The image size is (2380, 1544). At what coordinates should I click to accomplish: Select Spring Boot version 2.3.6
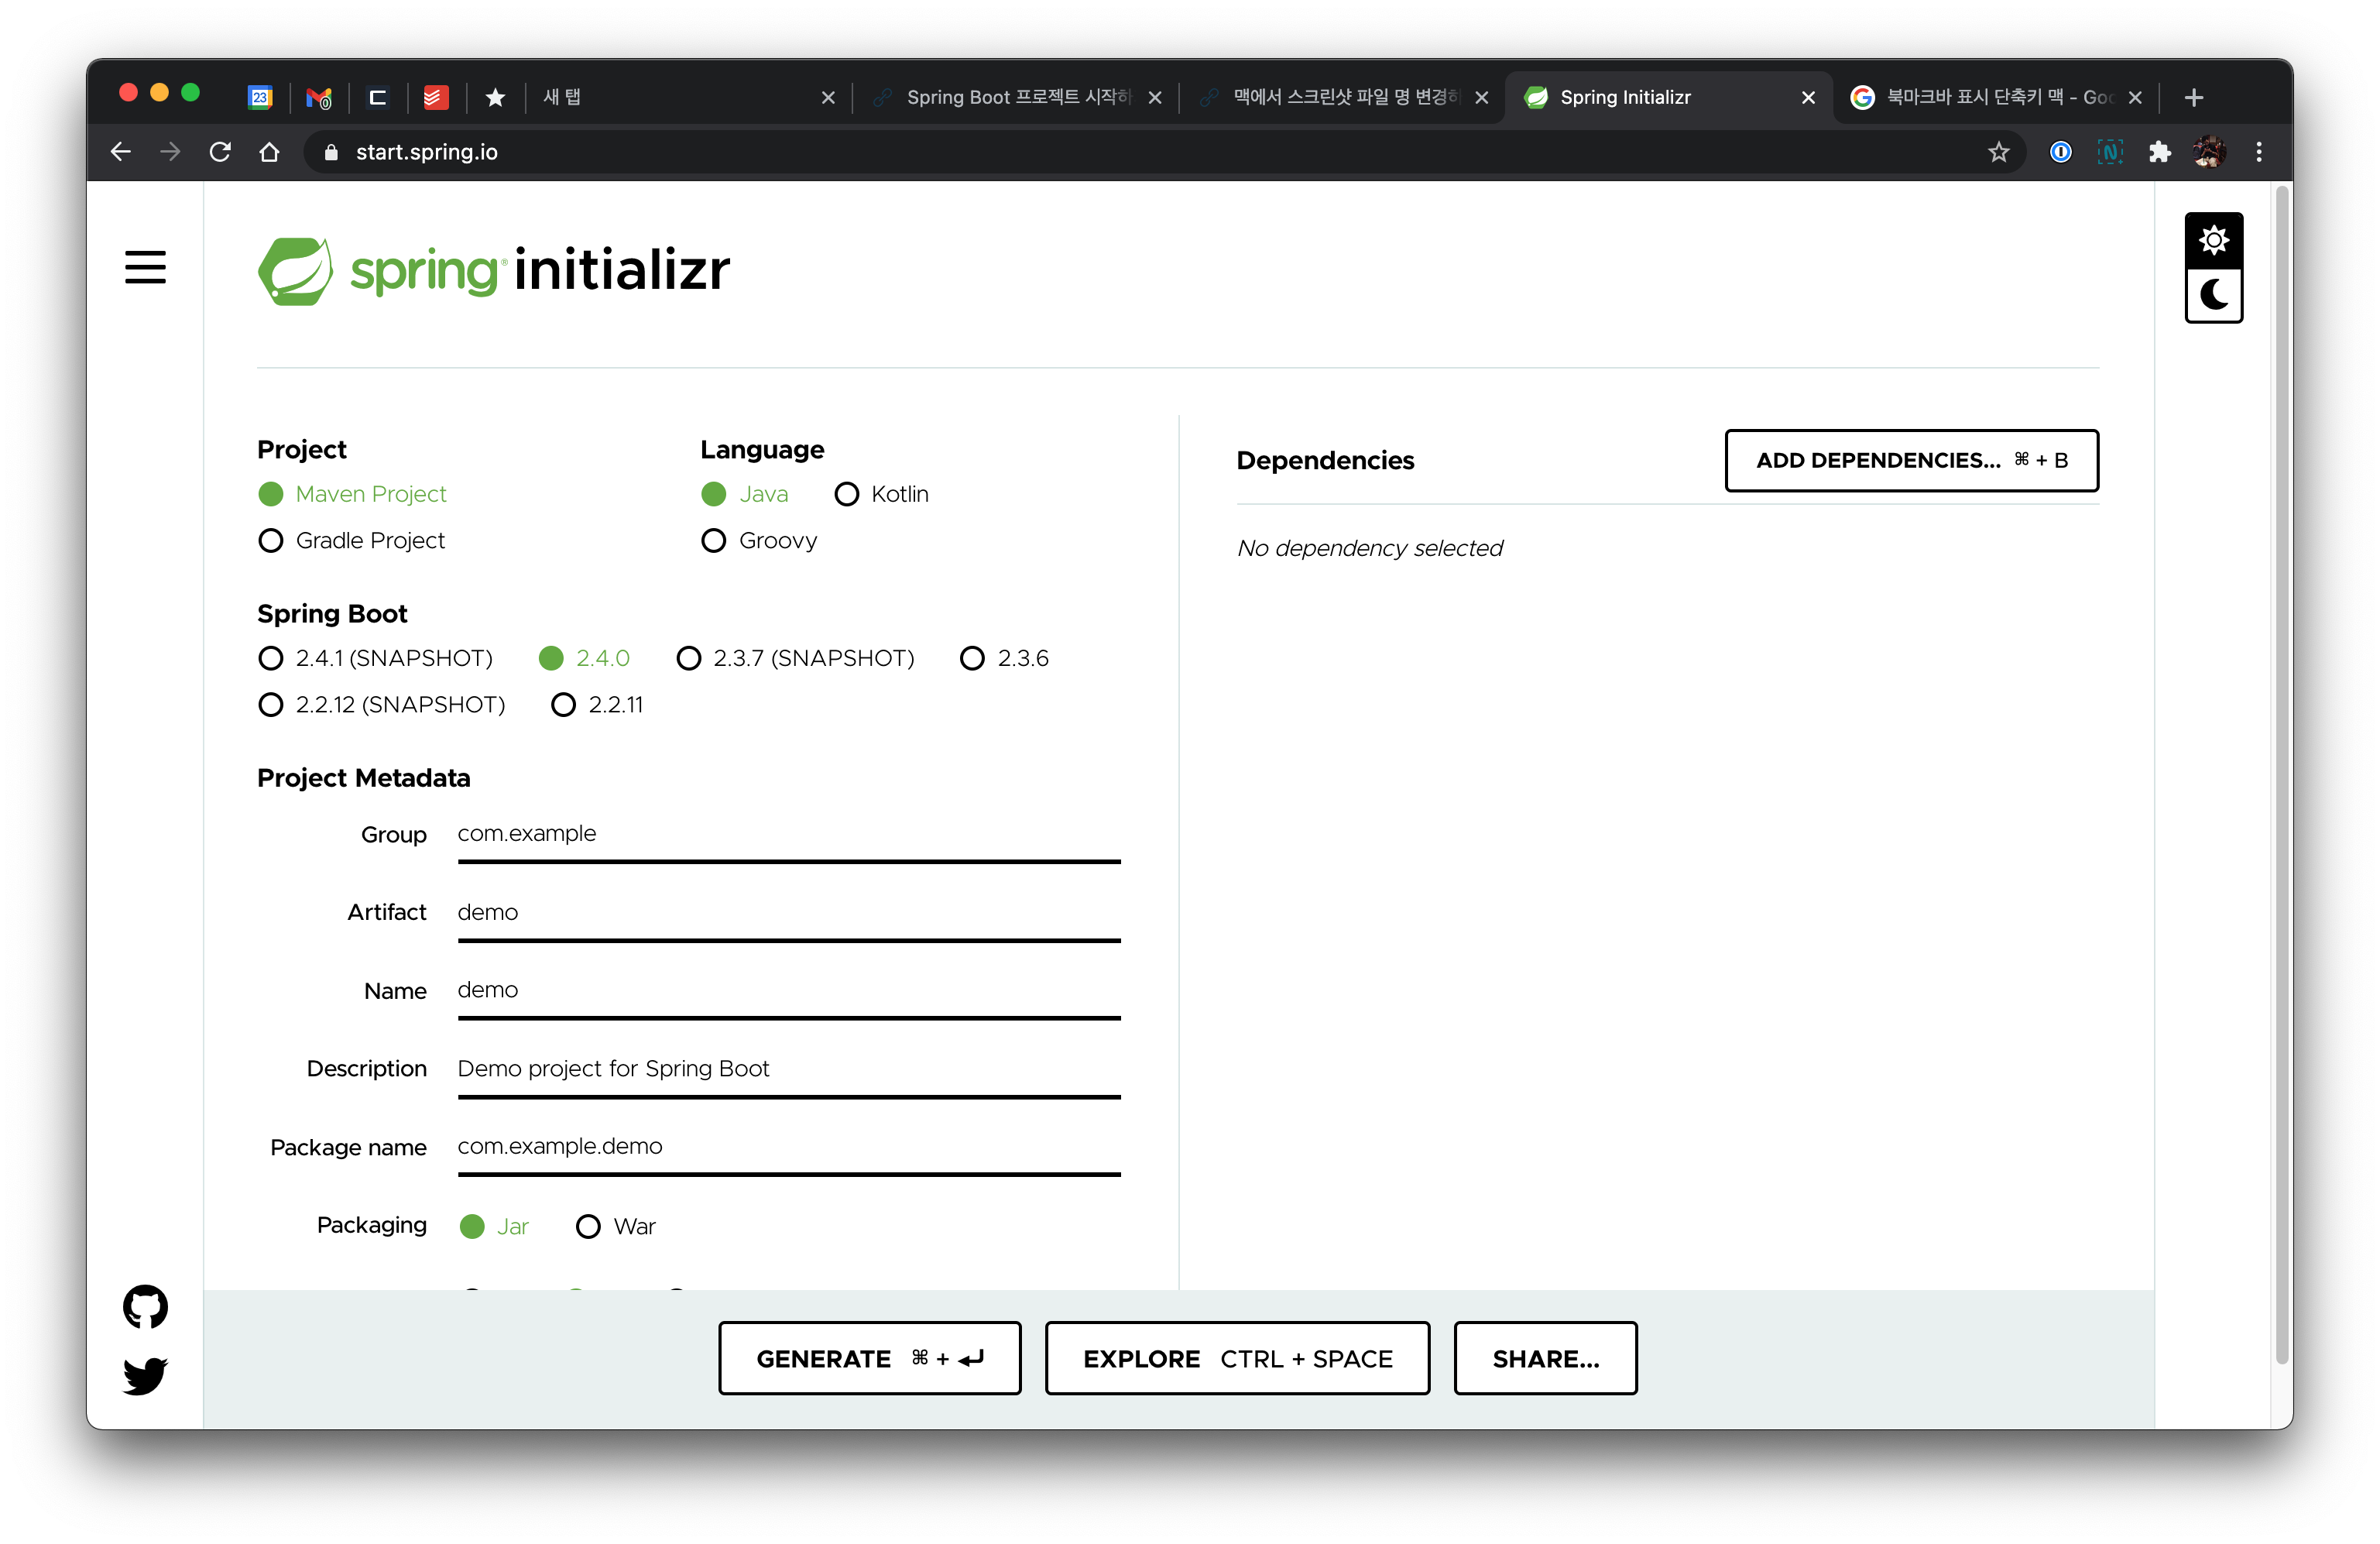(x=972, y=658)
